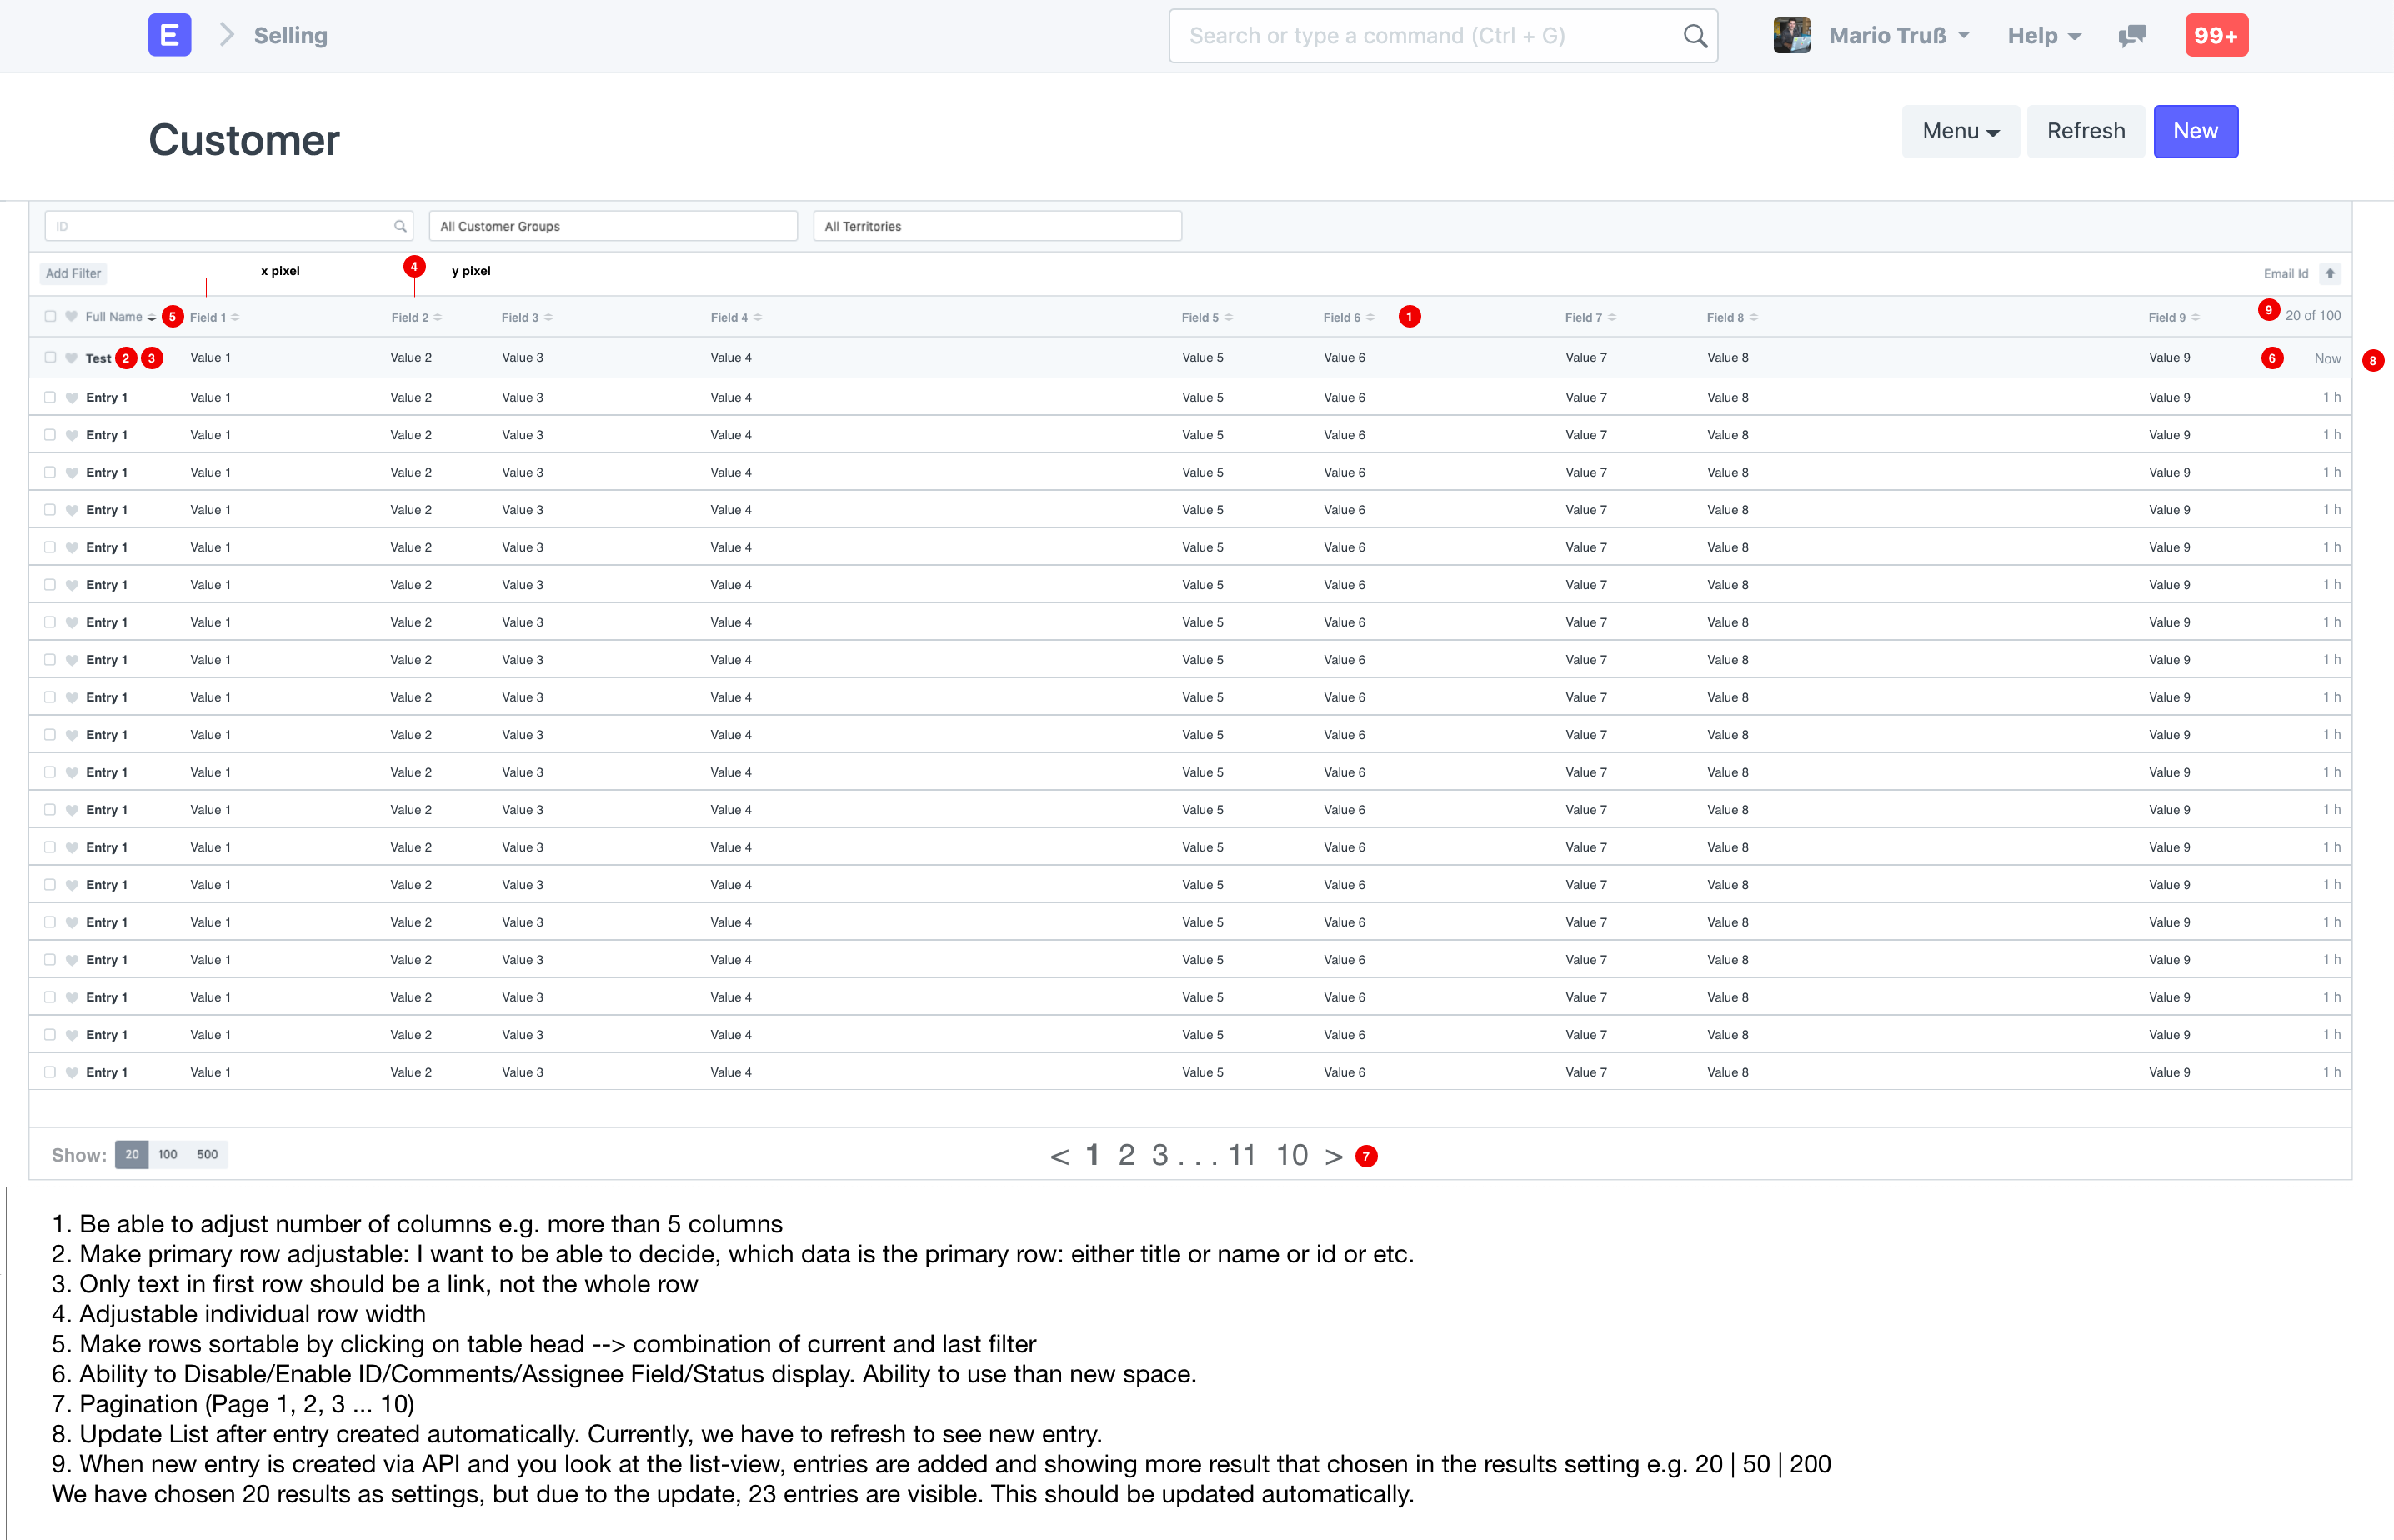2394x1540 pixels.
Task: Open the 99+ notifications badge
Action: (x=2216, y=35)
